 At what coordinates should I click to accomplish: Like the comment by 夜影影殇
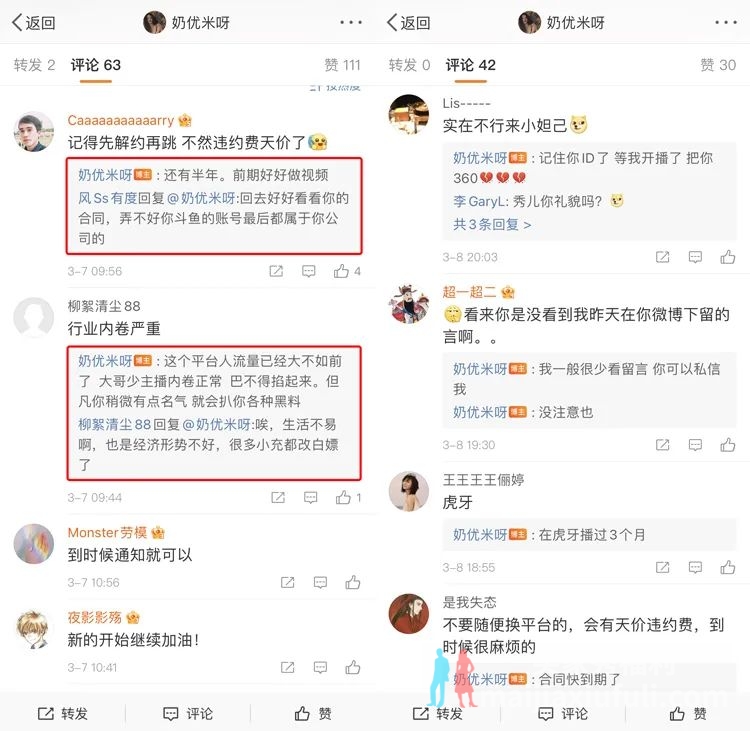coord(353,667)
